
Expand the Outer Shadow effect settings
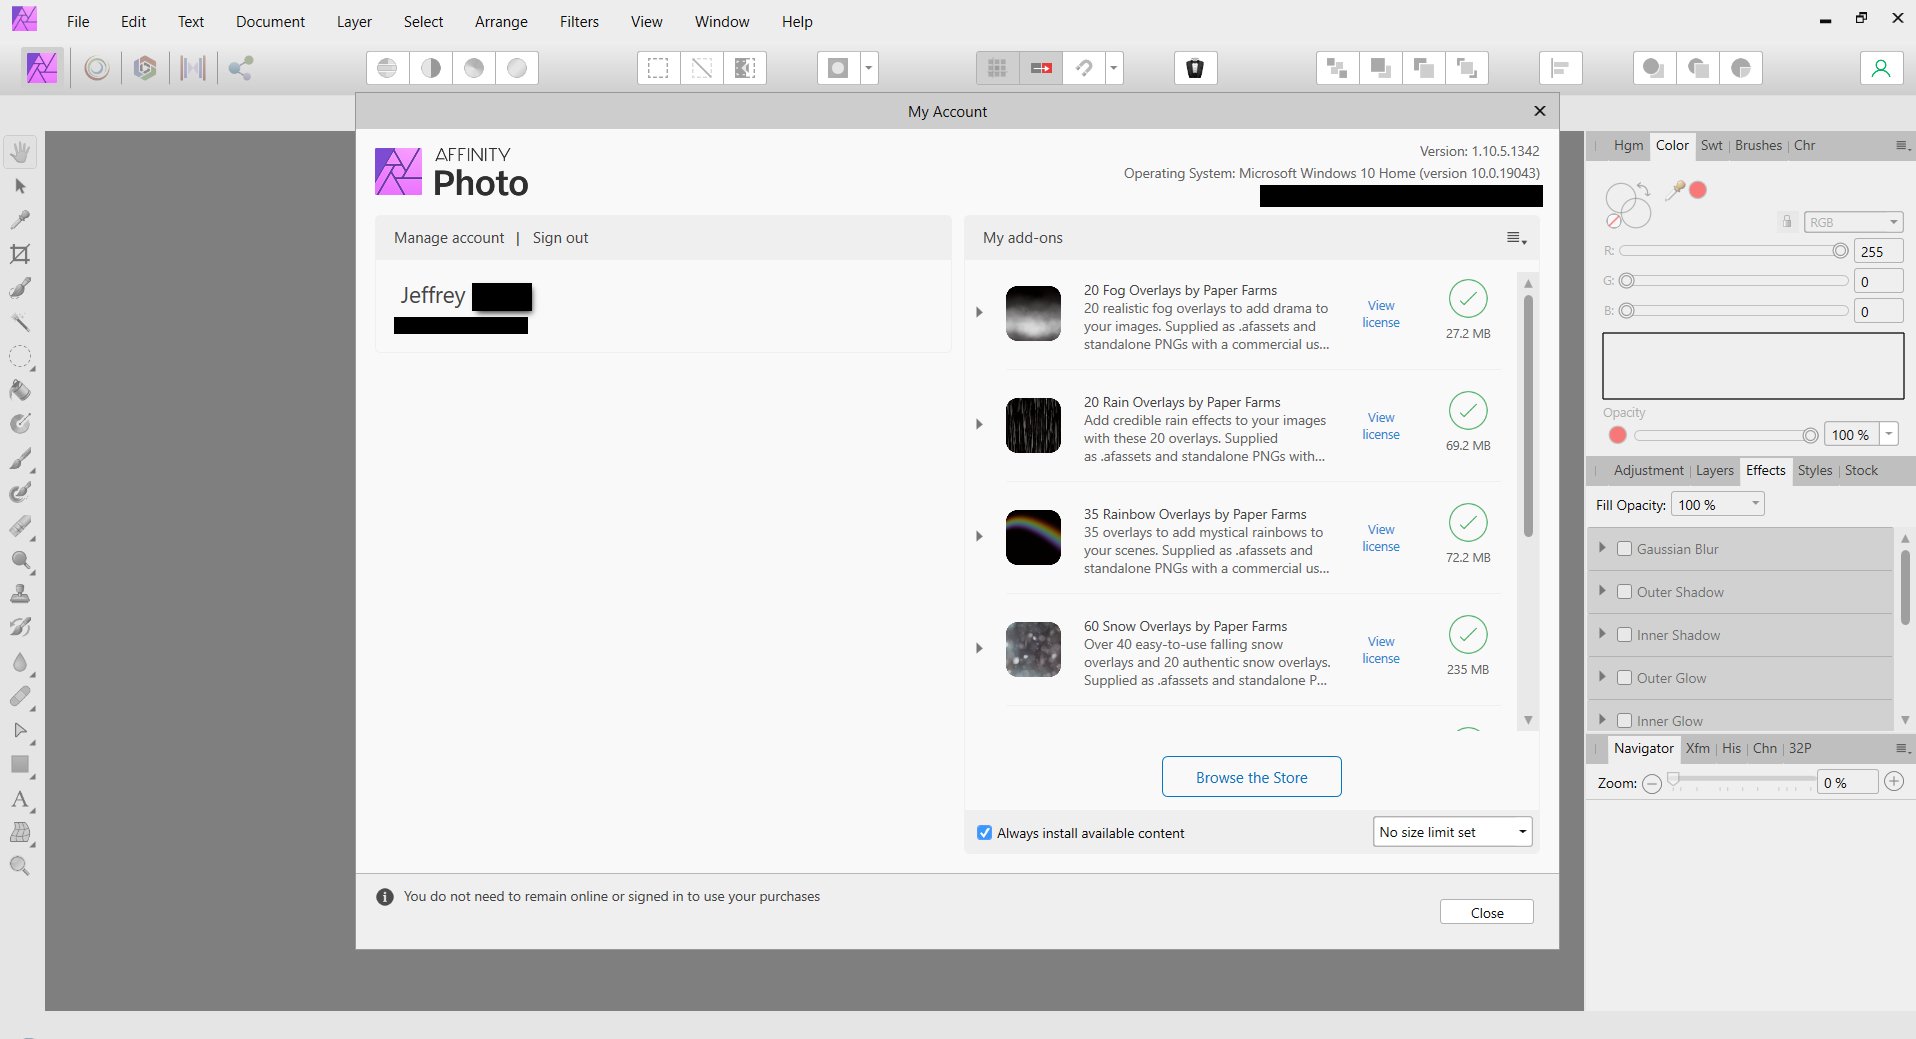point(1602,591)
